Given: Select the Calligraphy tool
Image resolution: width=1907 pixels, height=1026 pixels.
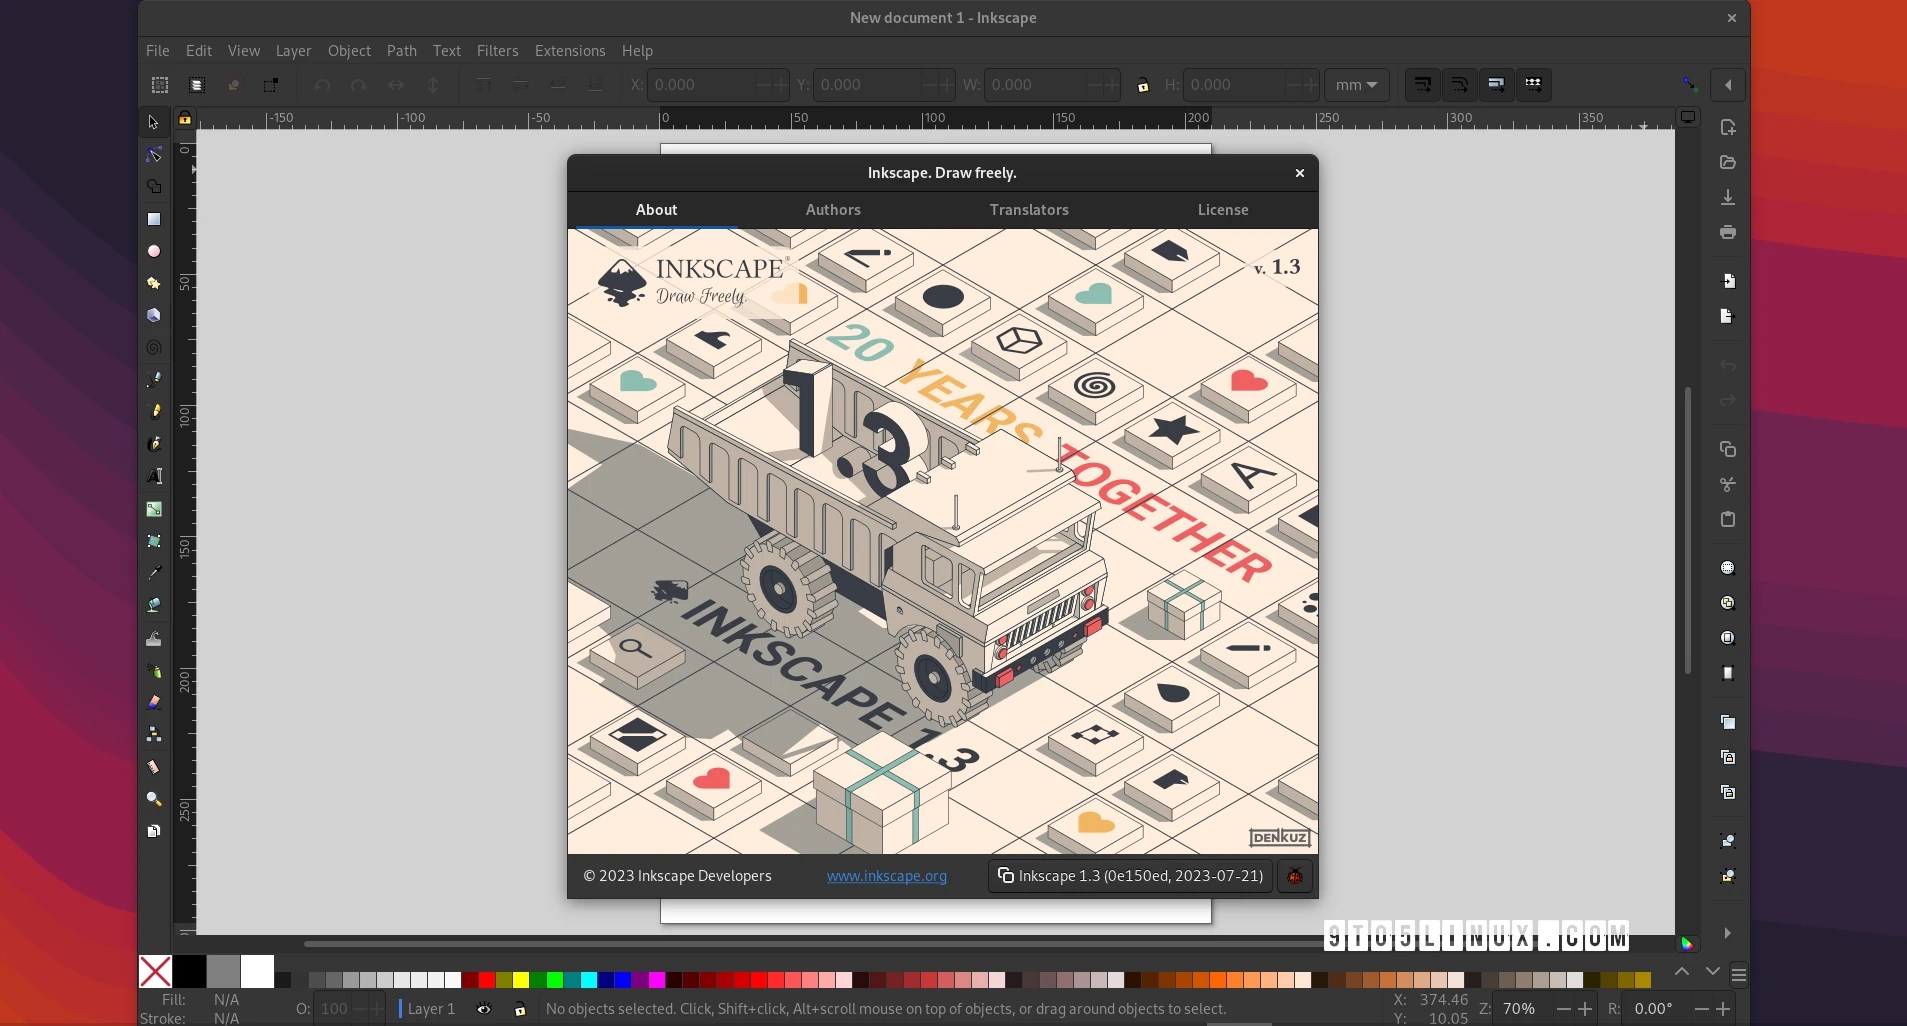Looking at the screenshot, I should click(x=155, y=443).
